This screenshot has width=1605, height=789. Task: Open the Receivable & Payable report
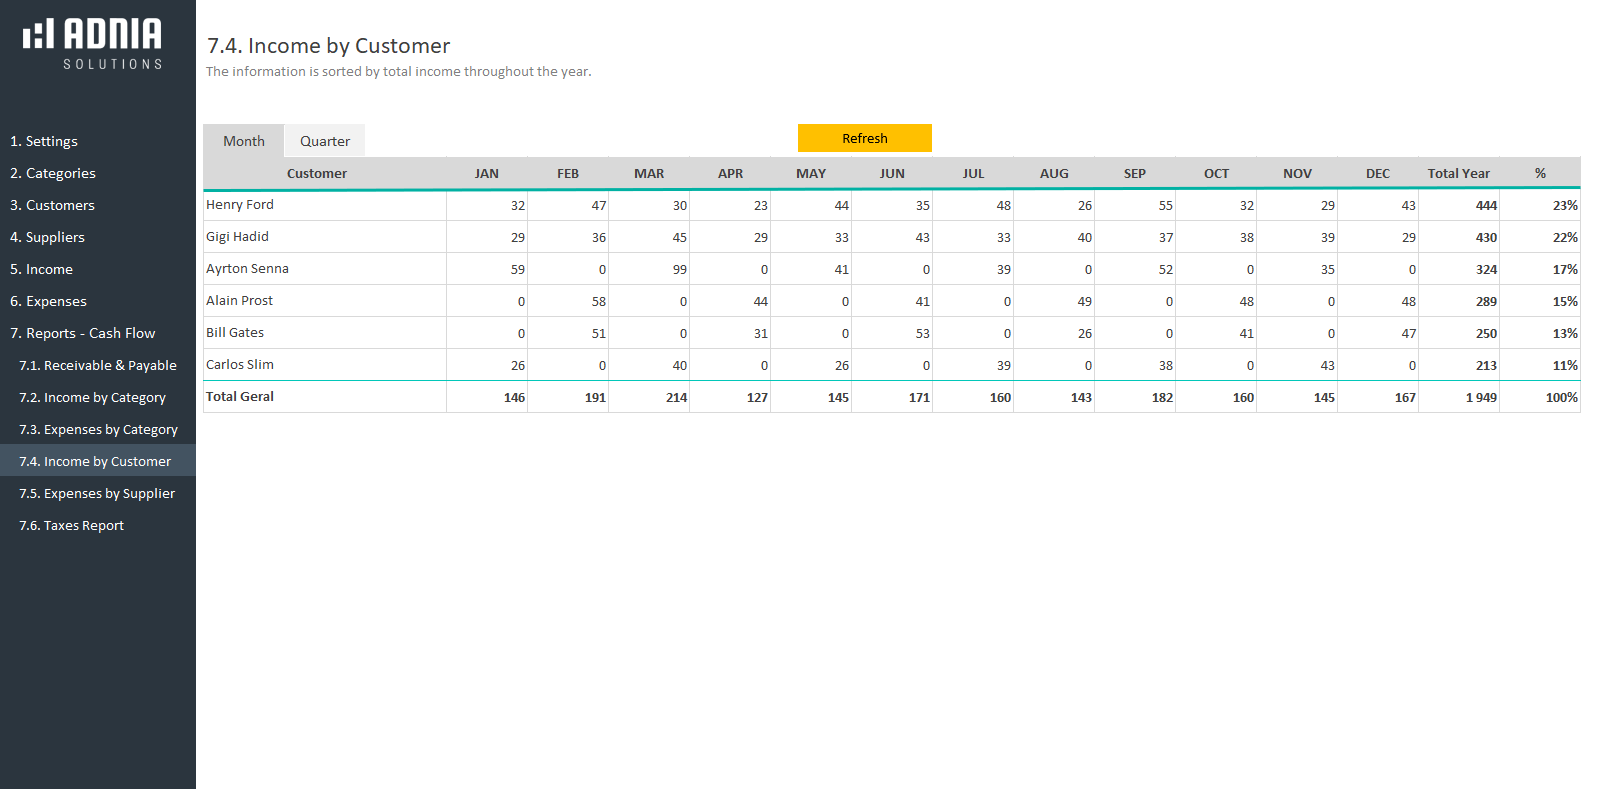[x=98, y=365]
